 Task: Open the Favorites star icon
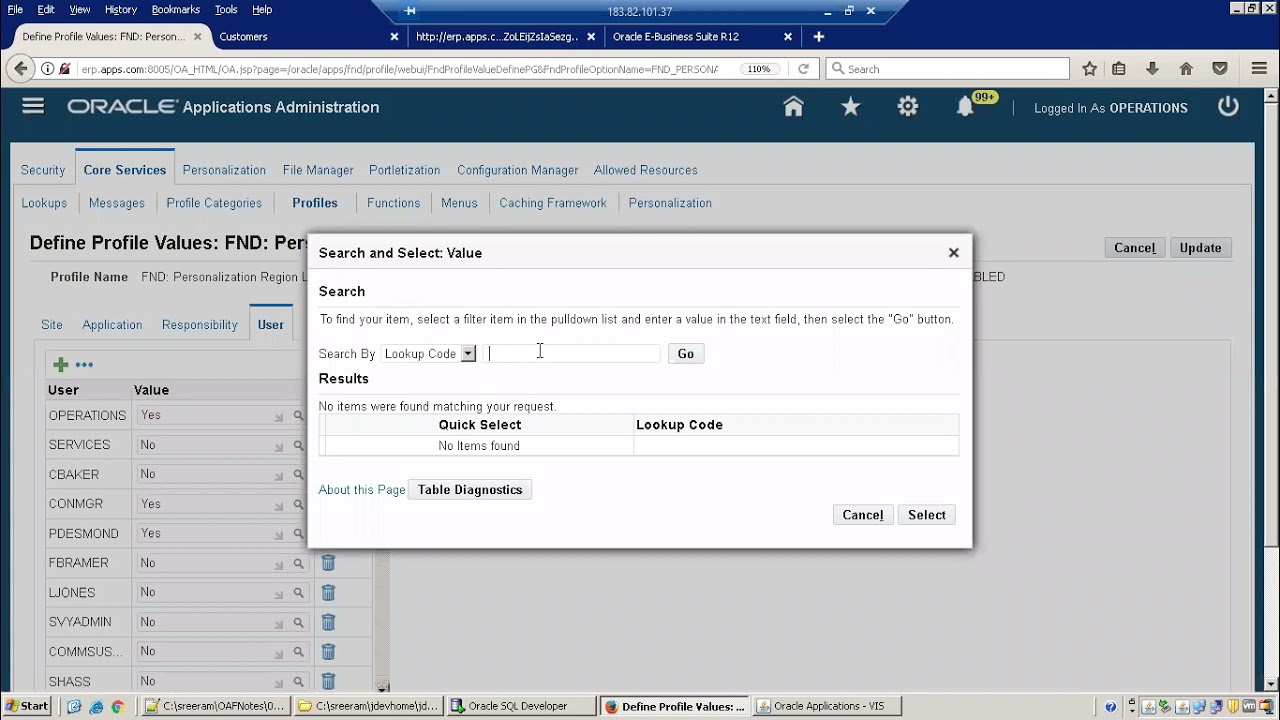850,107
